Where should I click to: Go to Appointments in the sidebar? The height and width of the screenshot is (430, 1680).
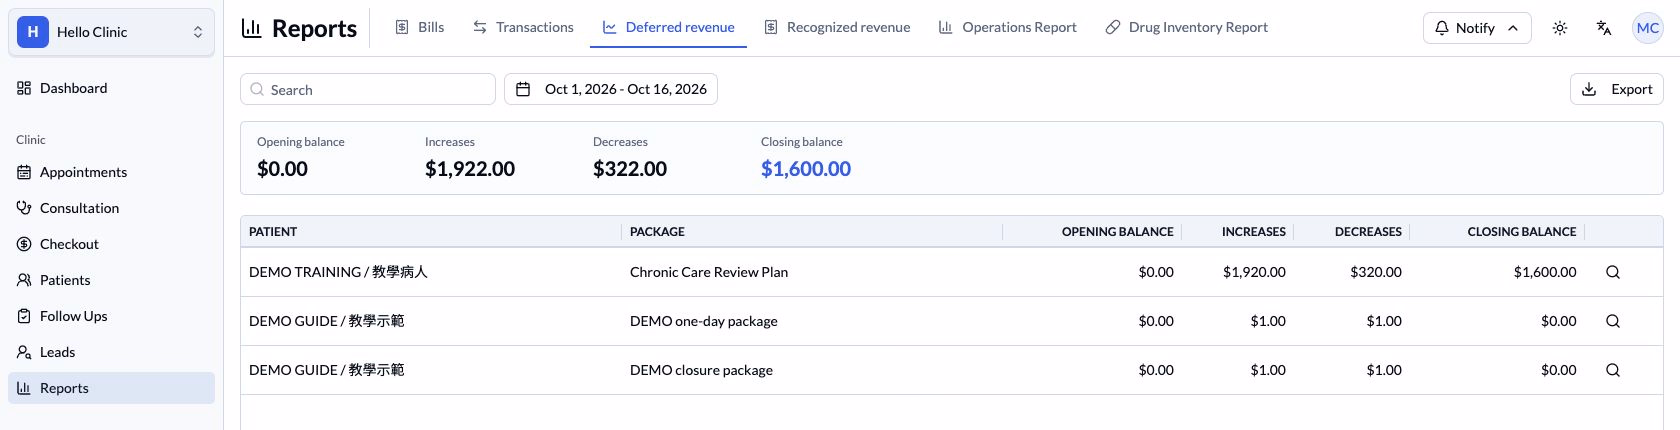coord(111,172)
